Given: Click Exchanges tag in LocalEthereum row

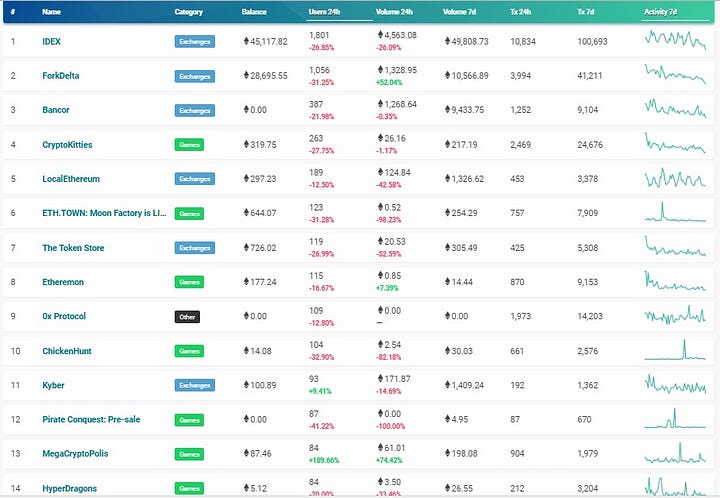Looking at the screenshot, I should [195, 179].
